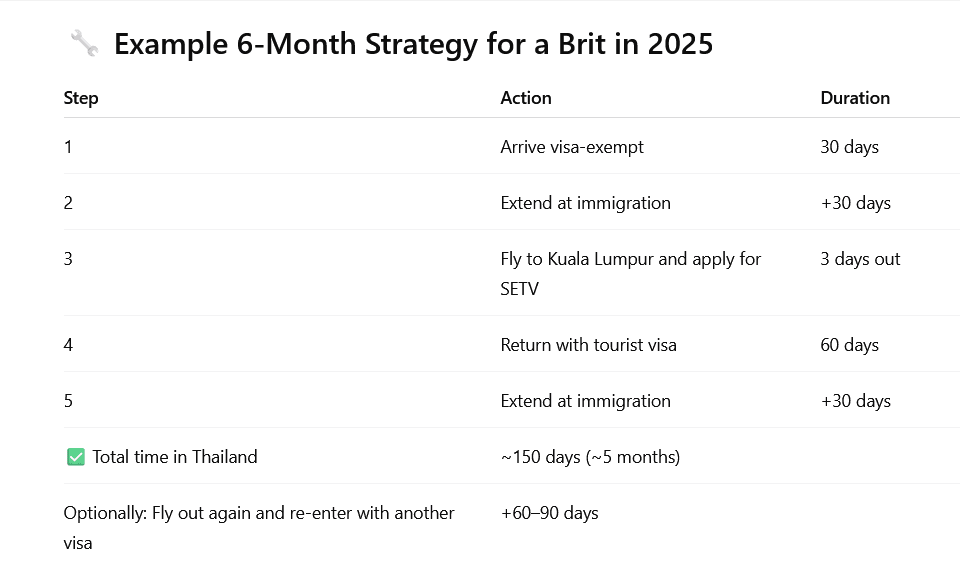960x581 pixels.
Task: Click the green checkmark emoji icon
Action: click(76, 457)
